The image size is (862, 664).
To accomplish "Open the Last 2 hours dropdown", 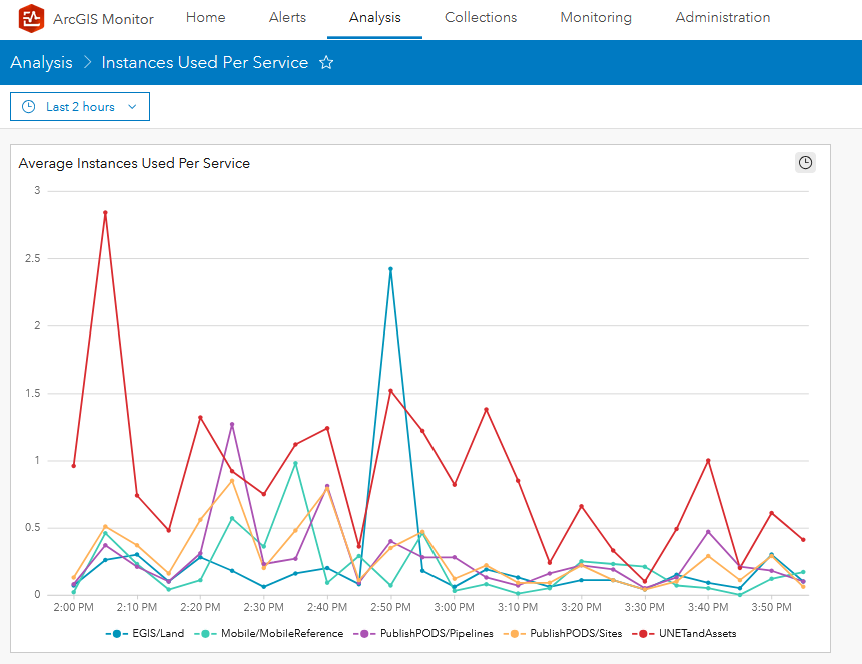I will click(x=79, y=106).
